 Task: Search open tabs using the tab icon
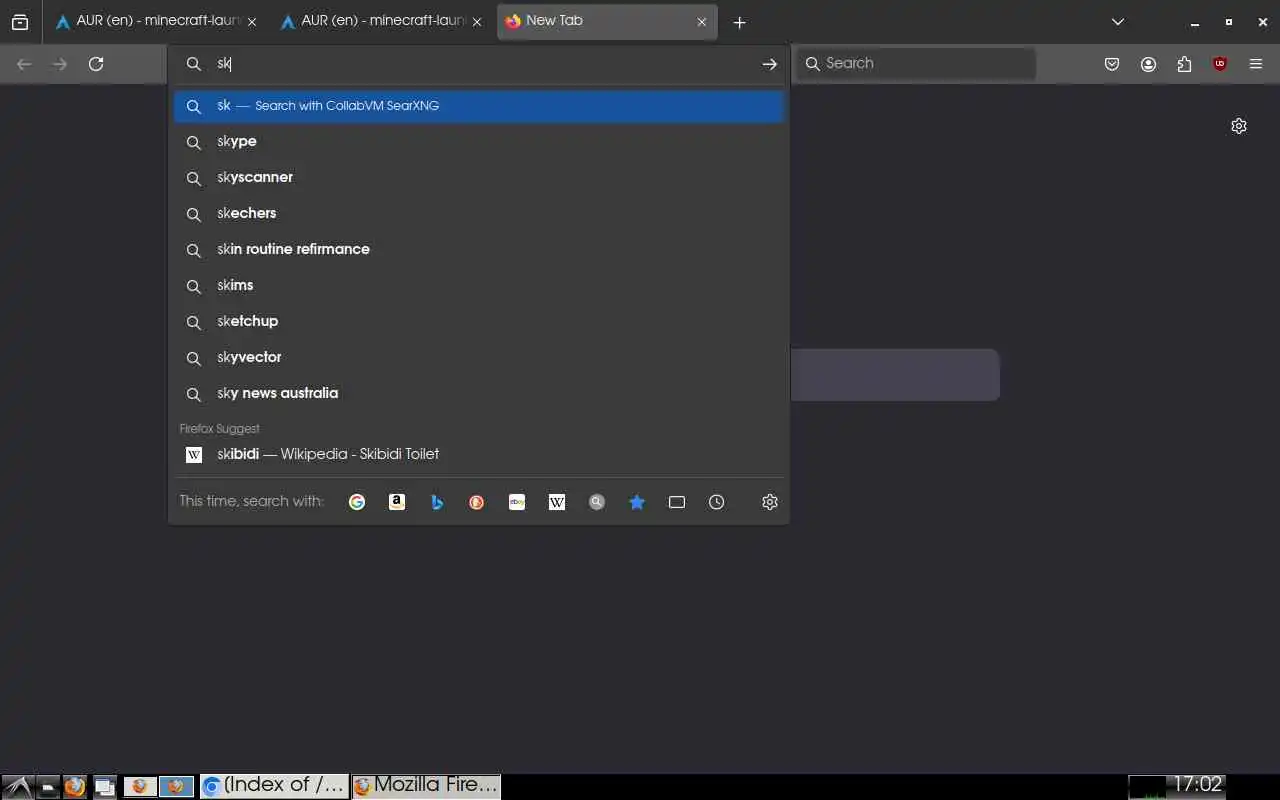677,502
